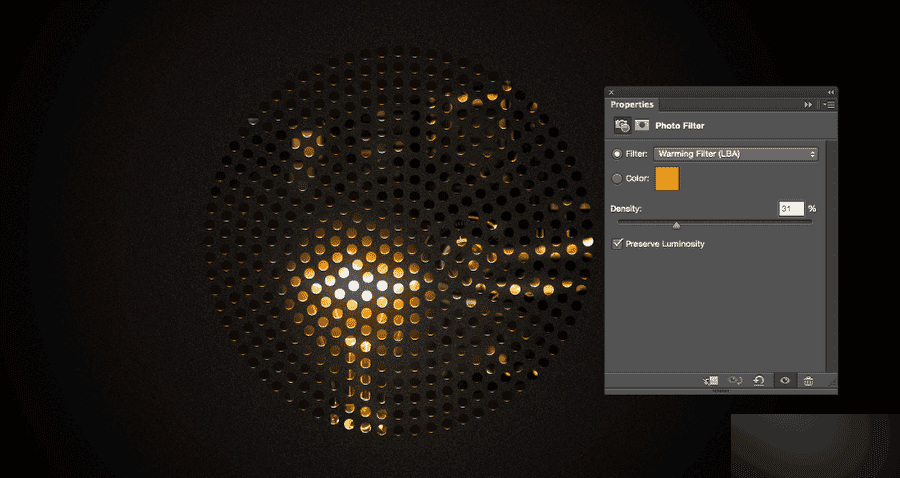Collapse Properties panel with double-arrow icon
The width and height of the screenshot is (900, 478).
(x=830, y=92)
